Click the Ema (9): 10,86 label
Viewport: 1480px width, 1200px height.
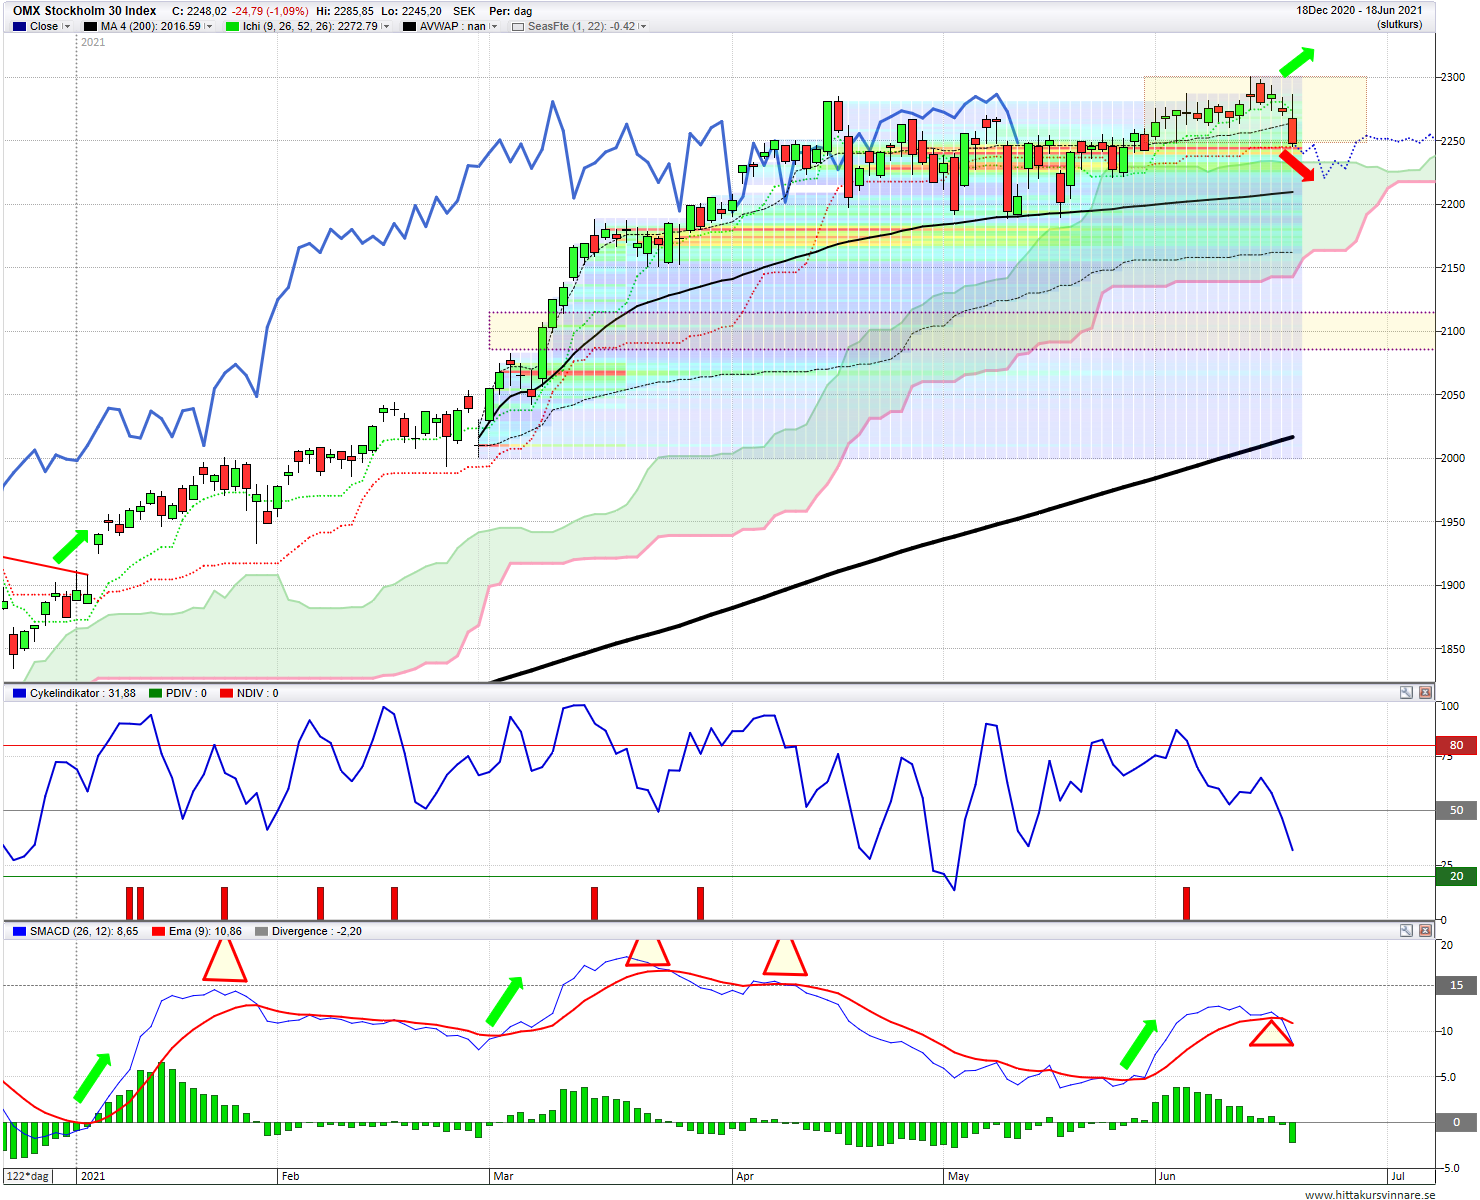tap(205, 931)
